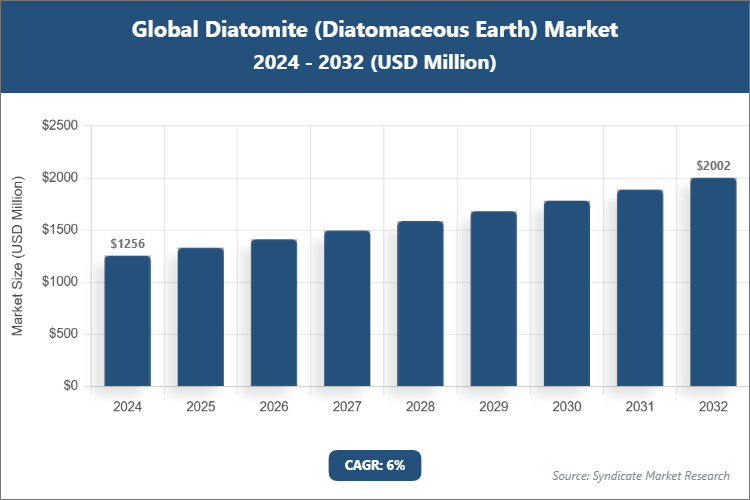The width and height of the screenshot is (750, 500).
Task: Click the $1256 data label
Action: (x=128, y=244)
